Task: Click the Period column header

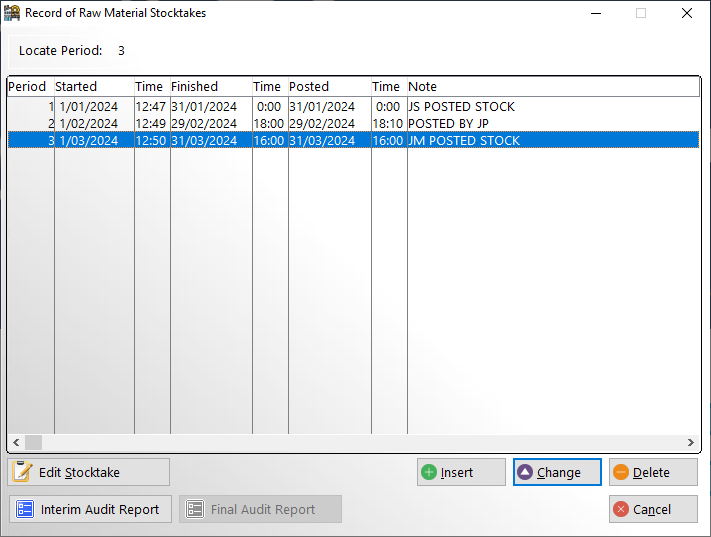Action: [x=28, y=87]
